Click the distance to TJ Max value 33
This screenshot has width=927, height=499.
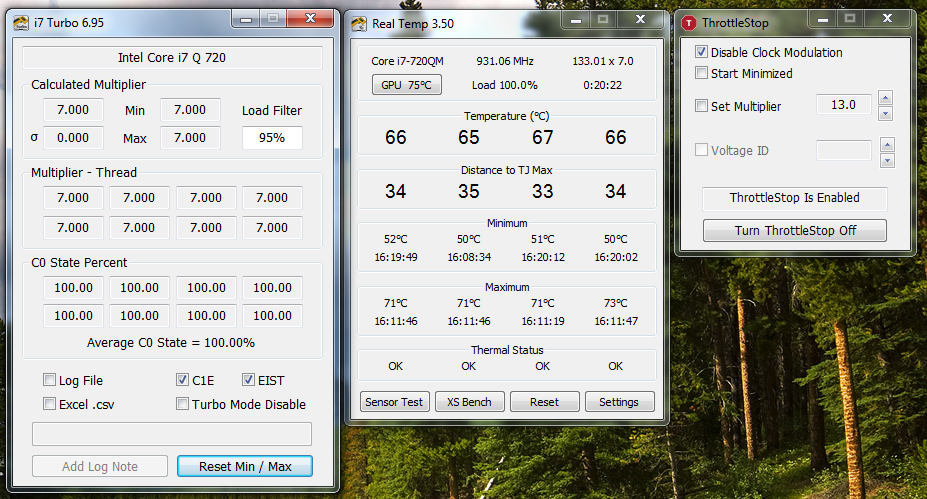[542, 191]
